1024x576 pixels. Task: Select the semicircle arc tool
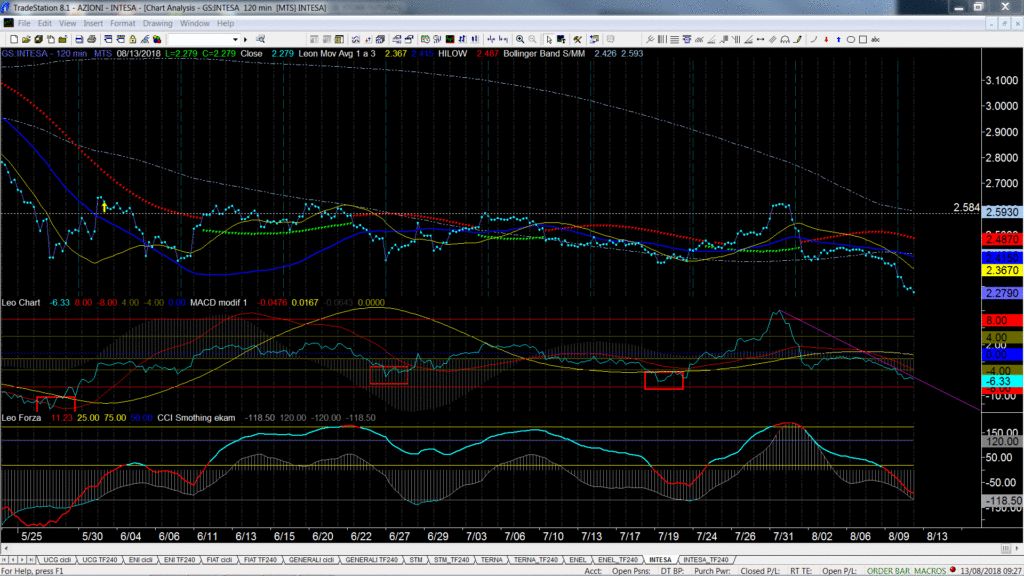tap(785, 39)
